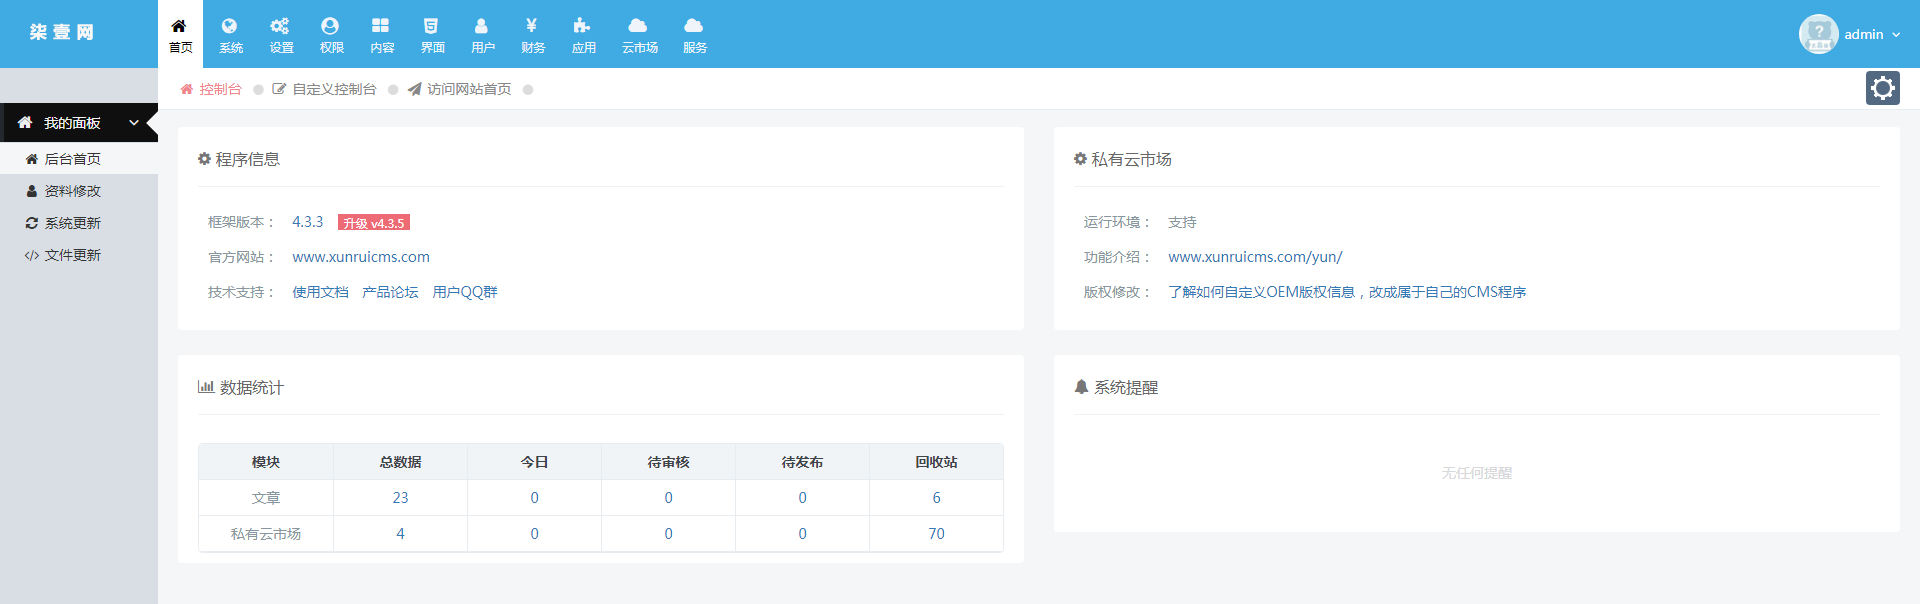The height and width of the screenshot is (604, 1920).
Task: Open the 系统 globe icon menu
Action: [230, 34]
